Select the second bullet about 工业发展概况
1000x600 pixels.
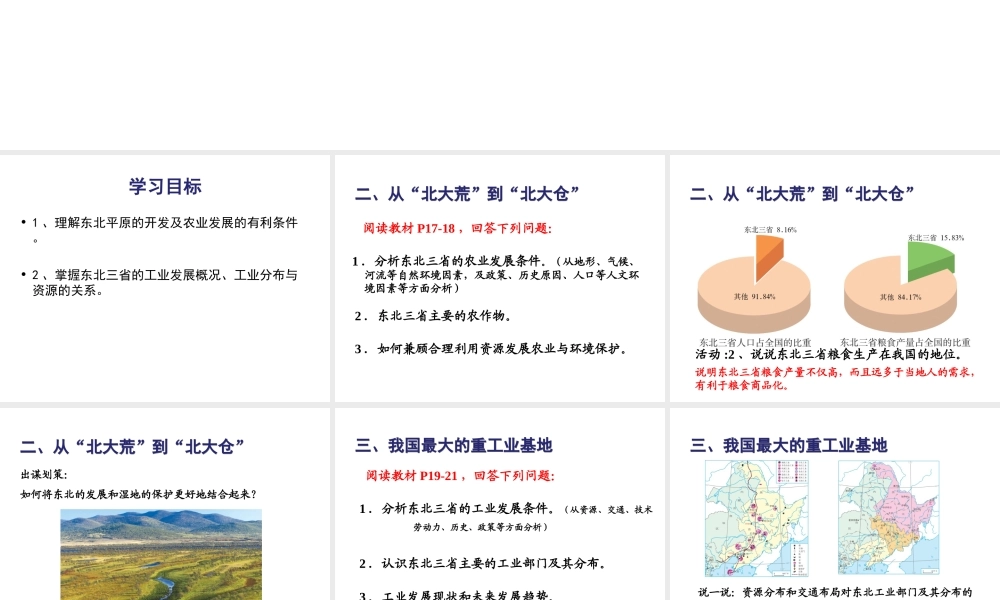[165, 282]
